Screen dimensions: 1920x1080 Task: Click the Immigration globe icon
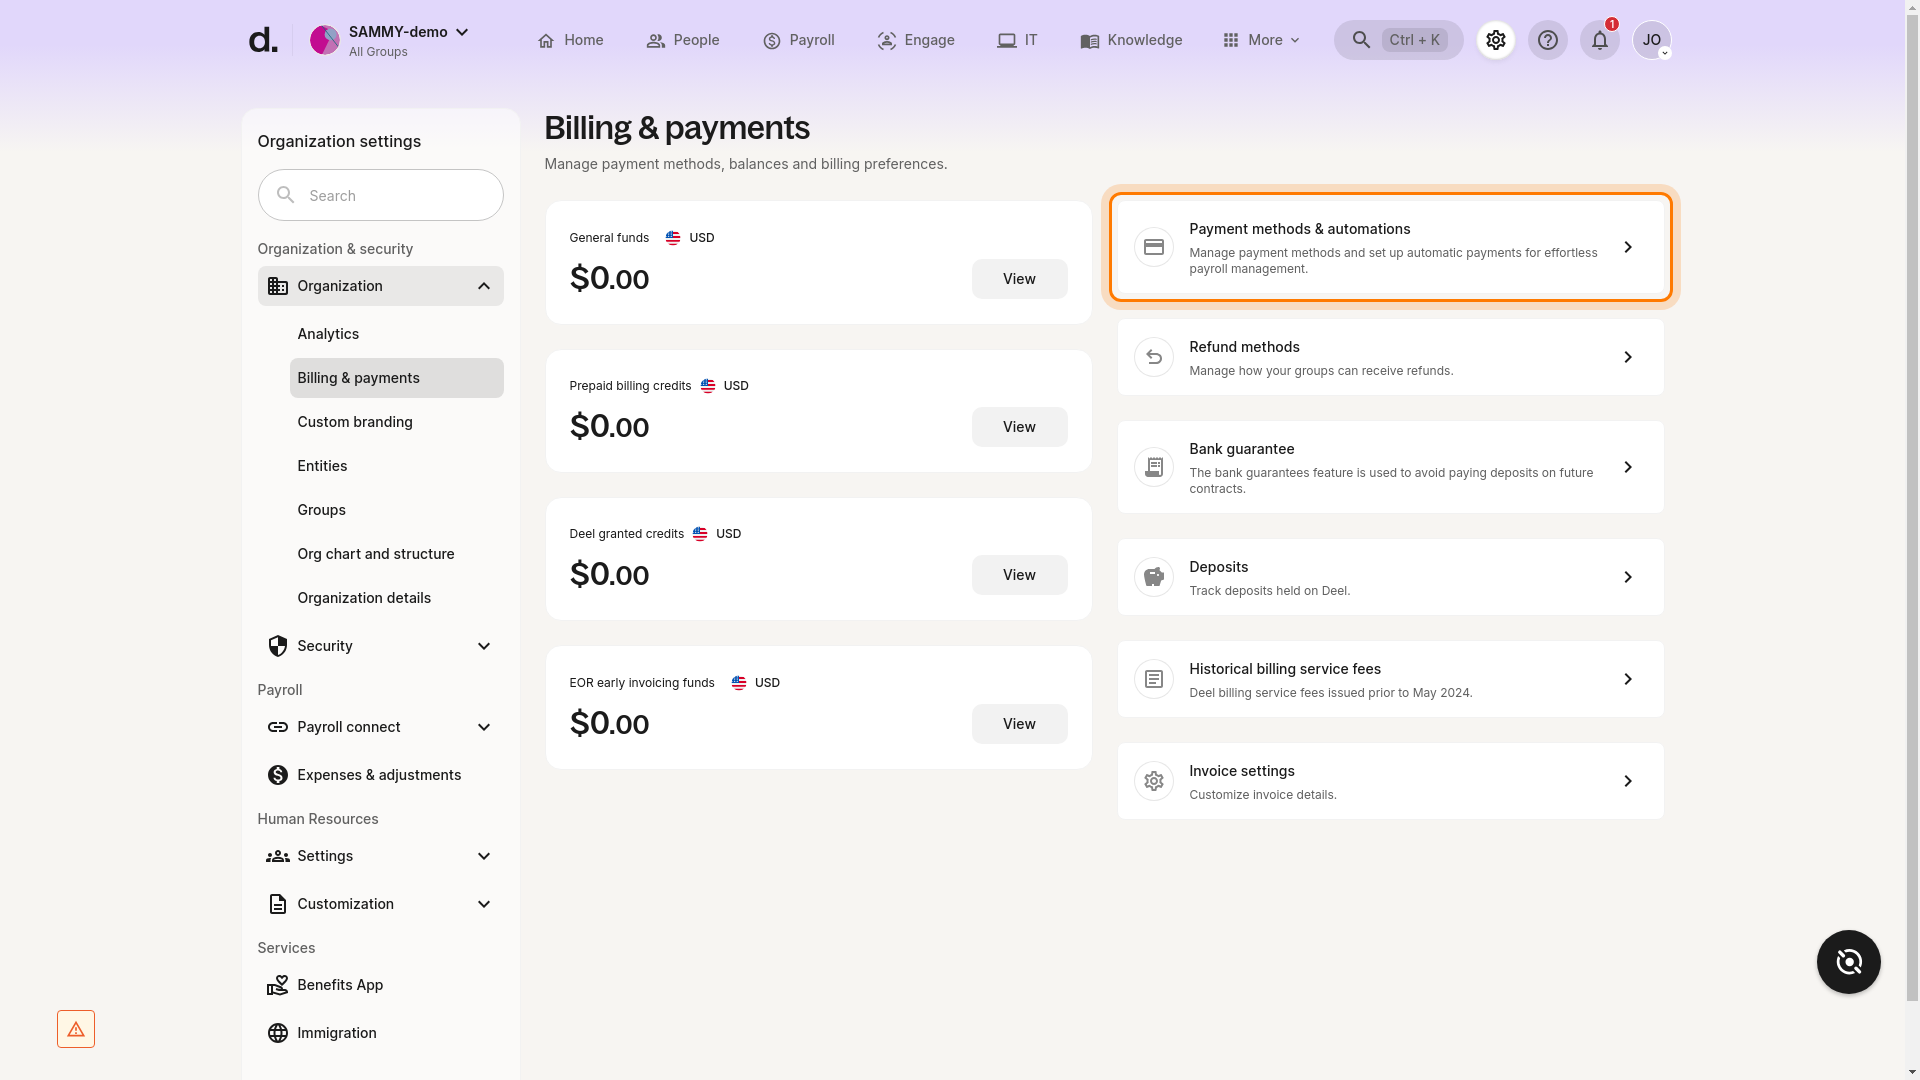click(x=278, y=1033)
